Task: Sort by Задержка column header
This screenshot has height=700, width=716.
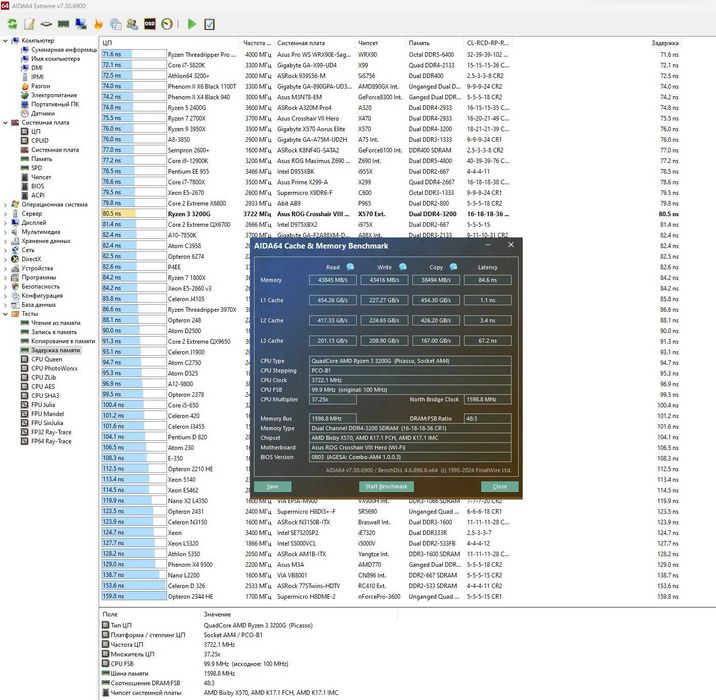Action: pos(664,43)
